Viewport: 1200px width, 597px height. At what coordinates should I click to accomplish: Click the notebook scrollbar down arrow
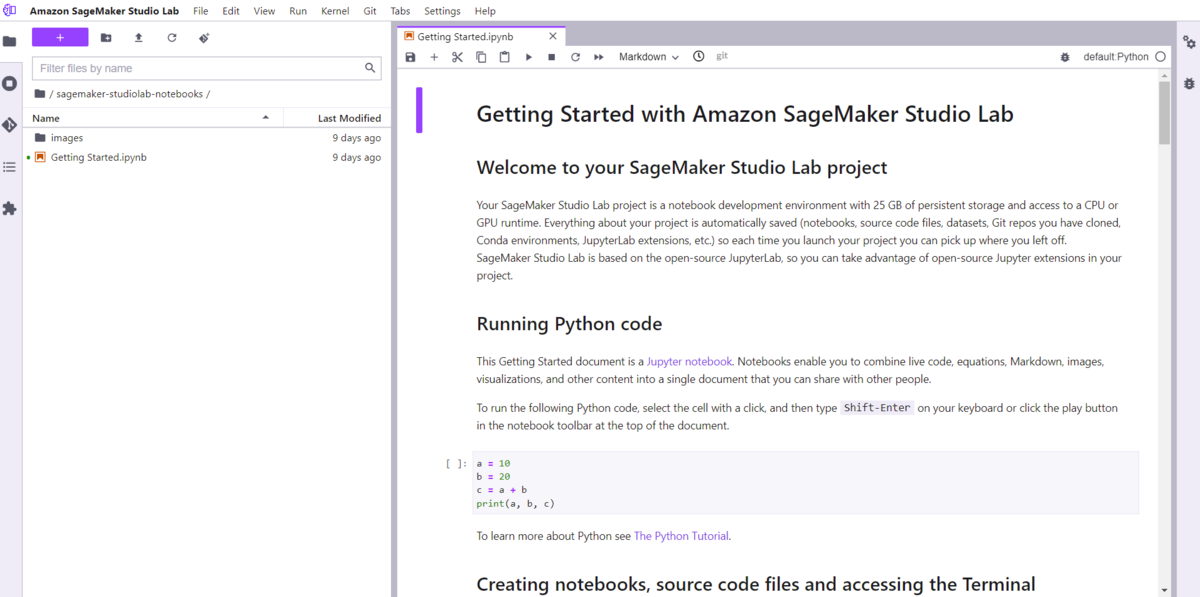point(1164,590)
